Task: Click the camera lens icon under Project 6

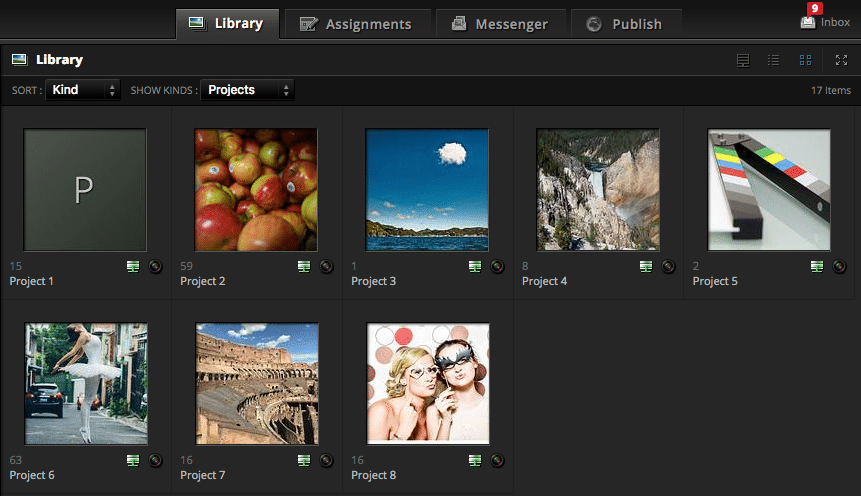Action: tap(155, 460)
